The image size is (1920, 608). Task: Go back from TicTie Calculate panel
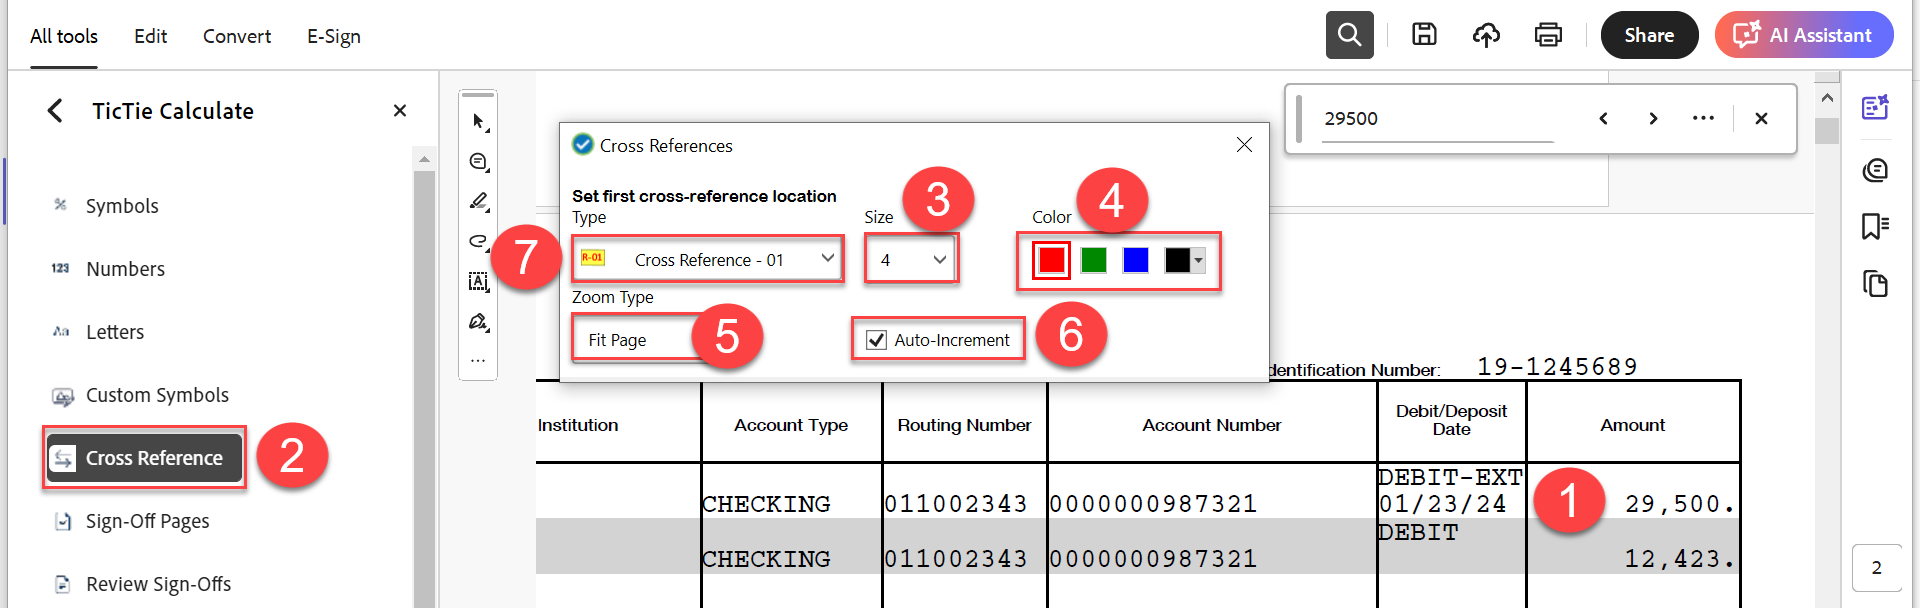click(55, 111)
